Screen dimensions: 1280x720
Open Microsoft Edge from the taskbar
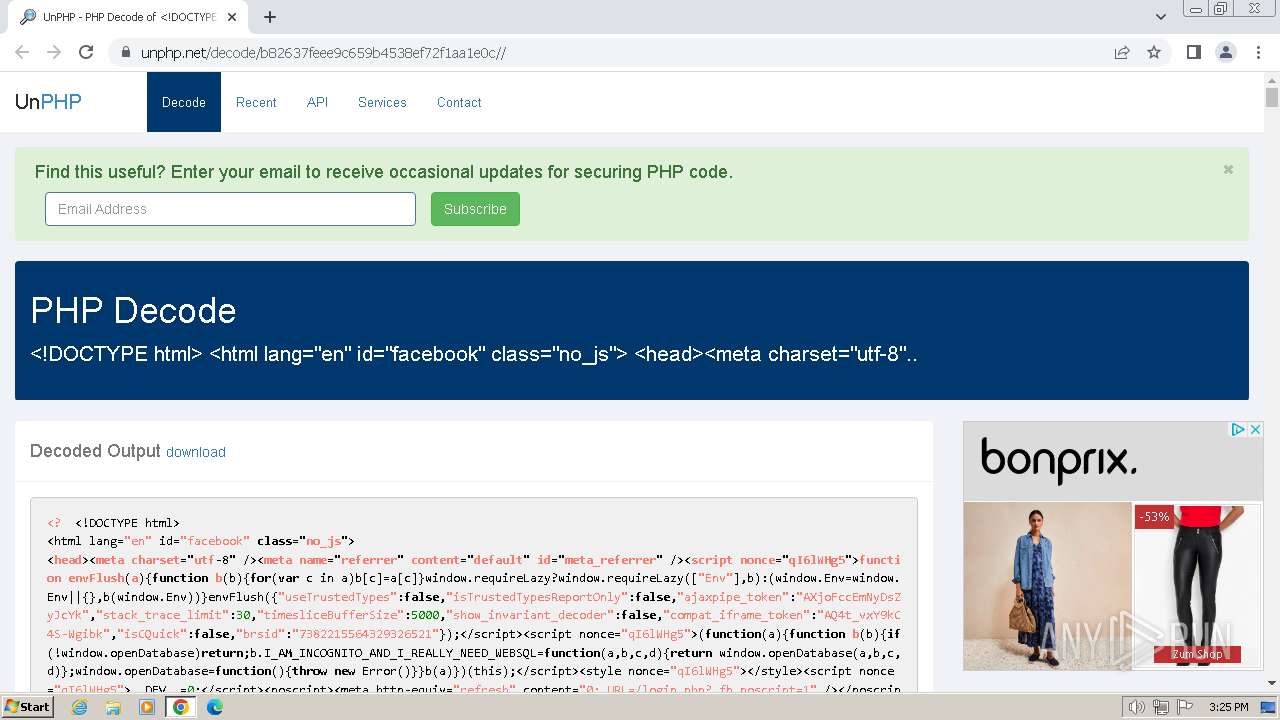point(215,707)
